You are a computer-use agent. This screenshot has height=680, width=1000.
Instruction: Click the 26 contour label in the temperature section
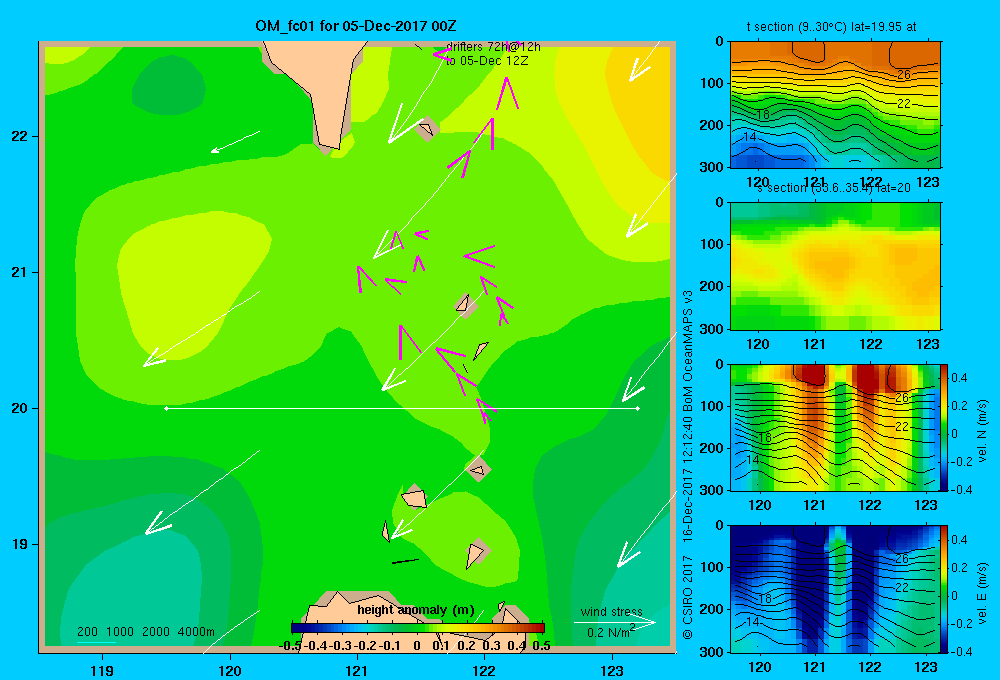point(903,75)
